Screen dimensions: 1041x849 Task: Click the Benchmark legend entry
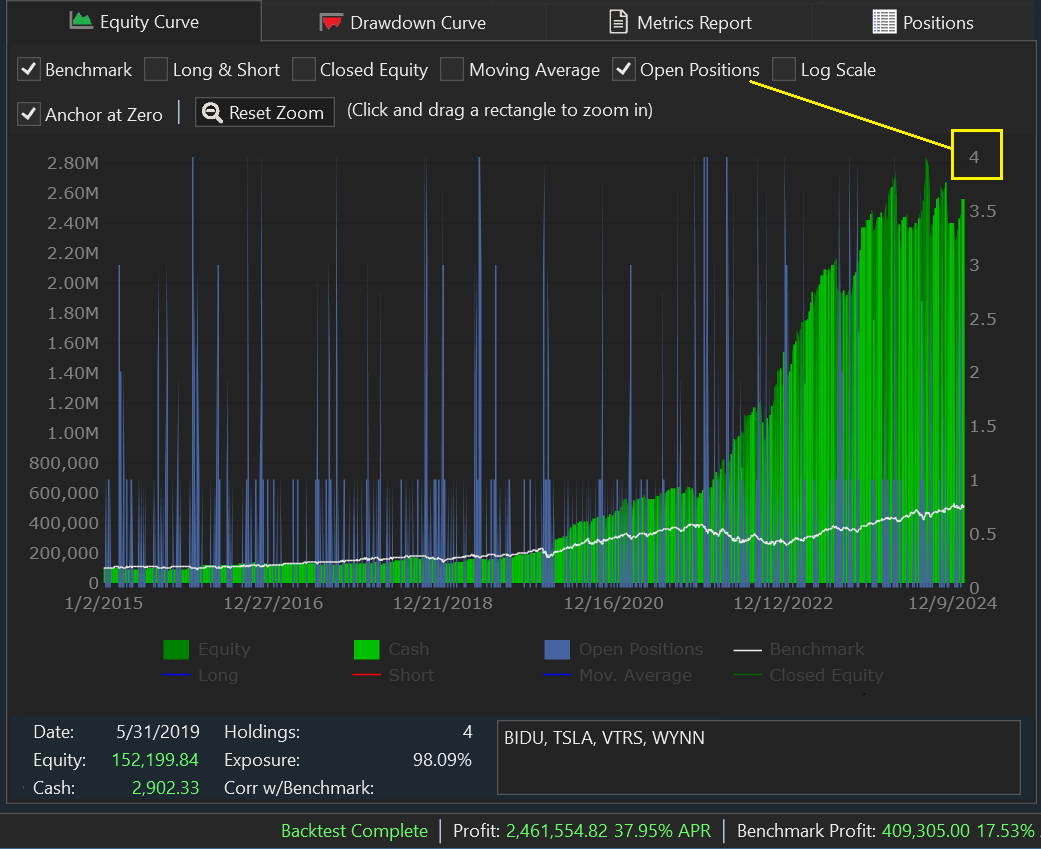point(816,650)
